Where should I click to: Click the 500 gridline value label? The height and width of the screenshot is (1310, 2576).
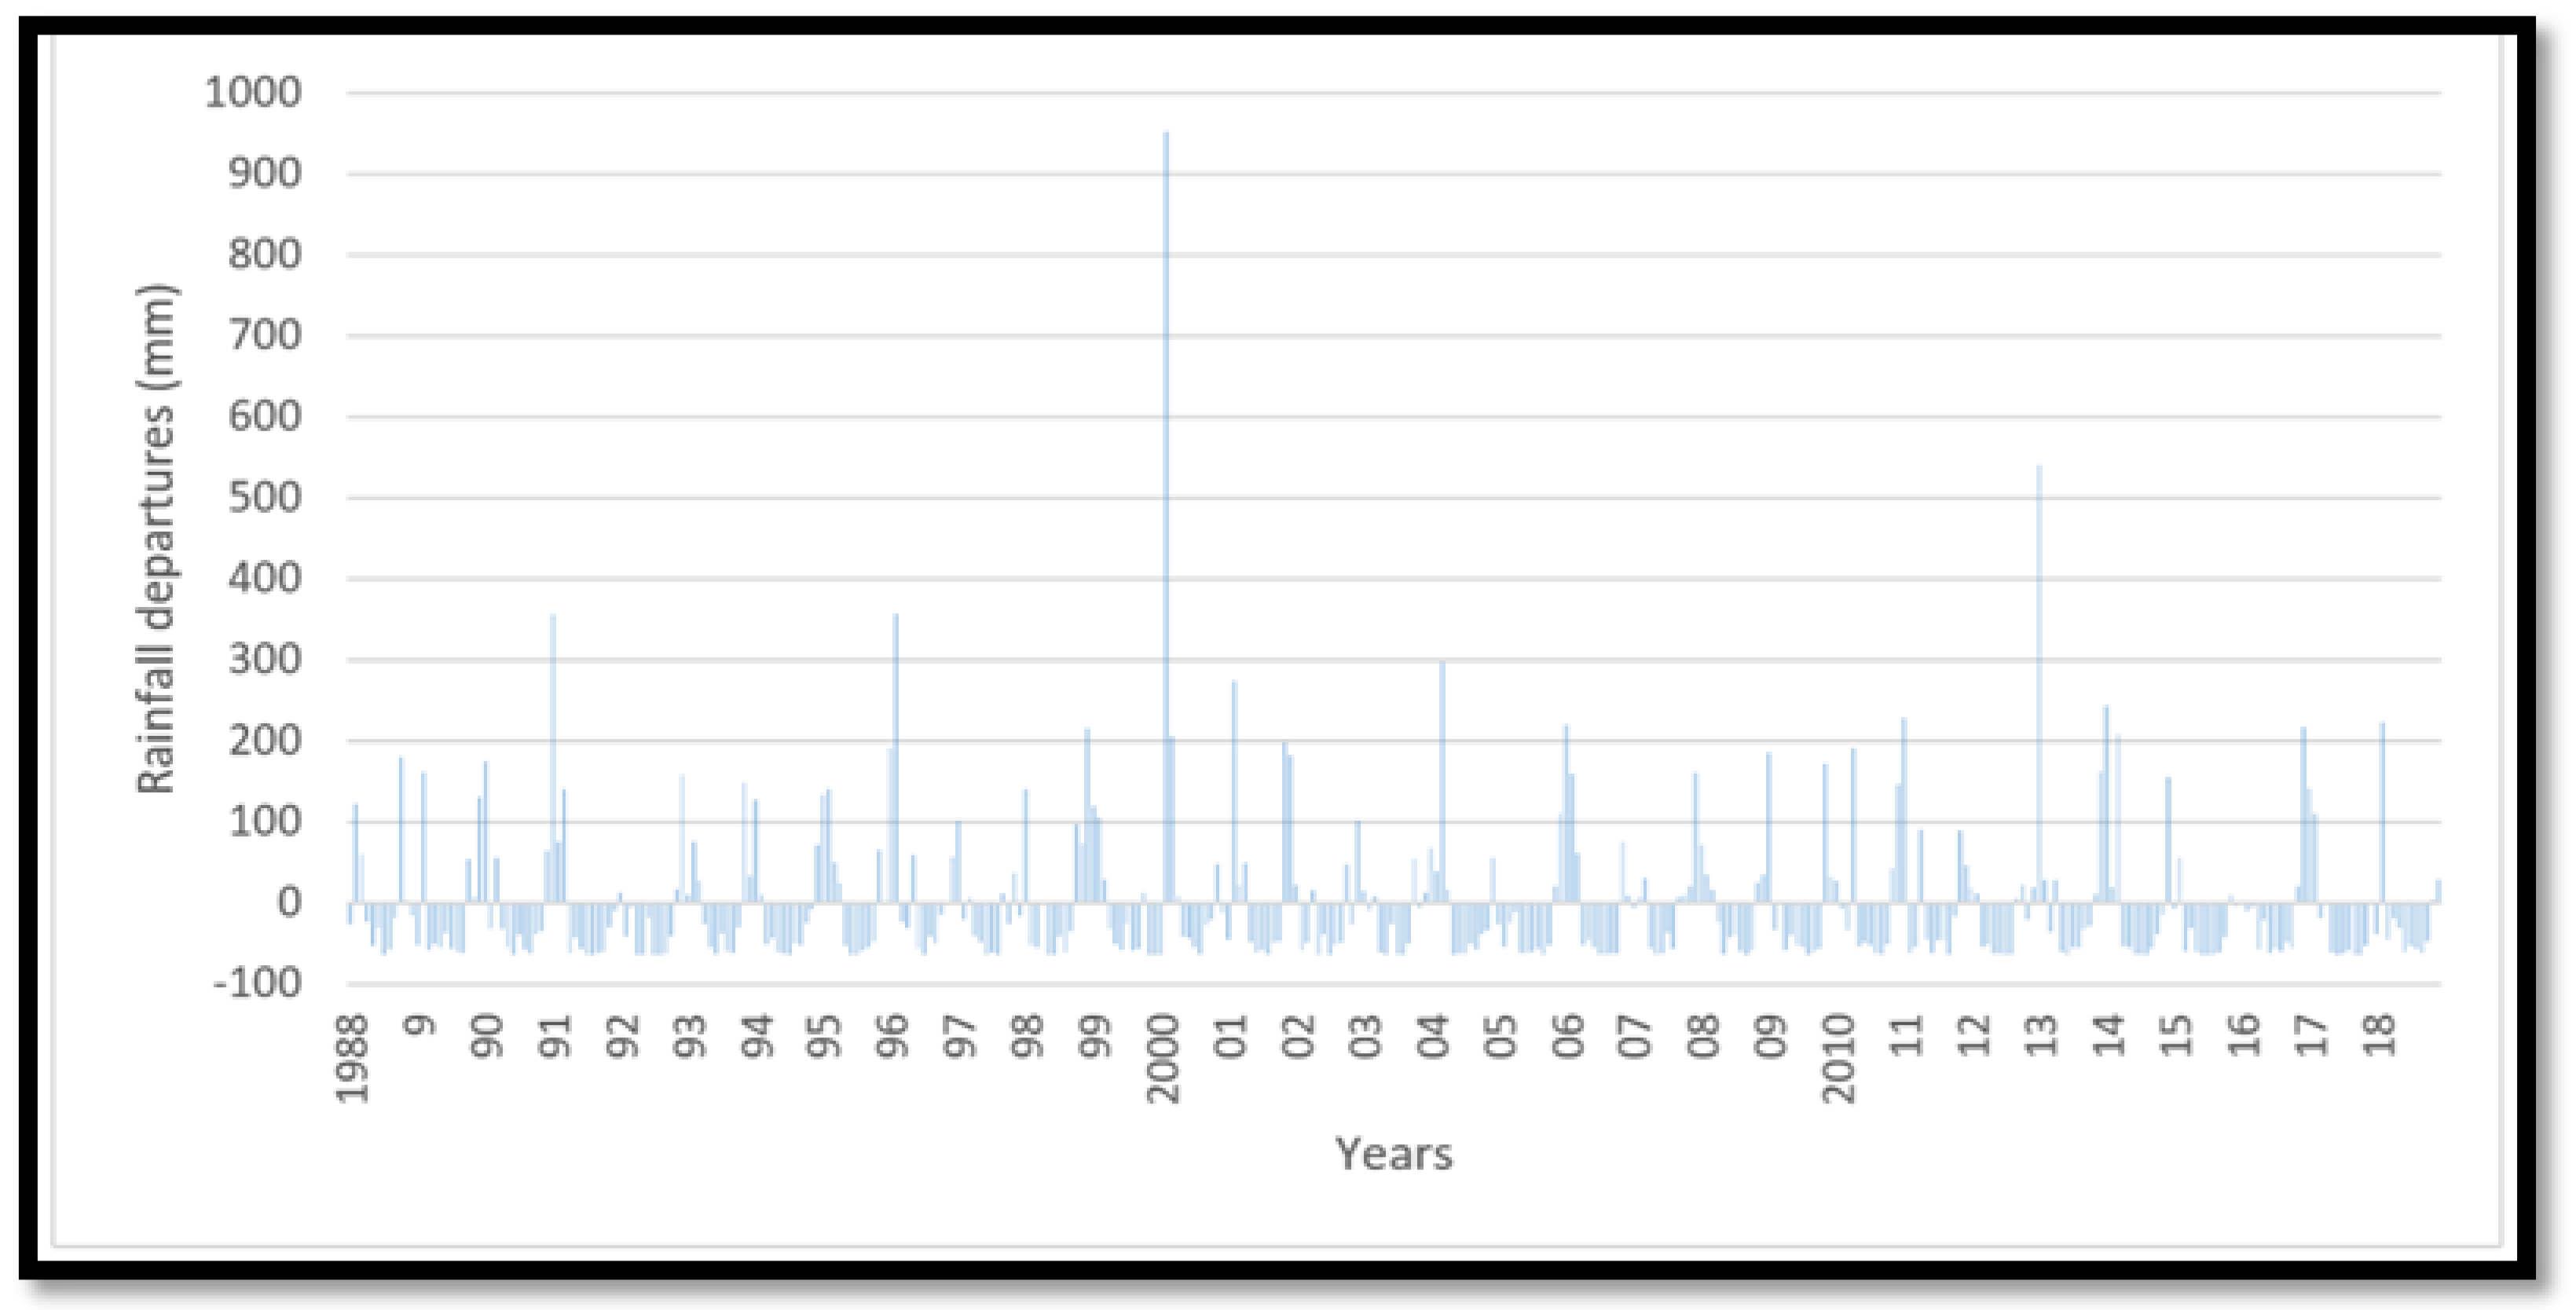(264, 498)
